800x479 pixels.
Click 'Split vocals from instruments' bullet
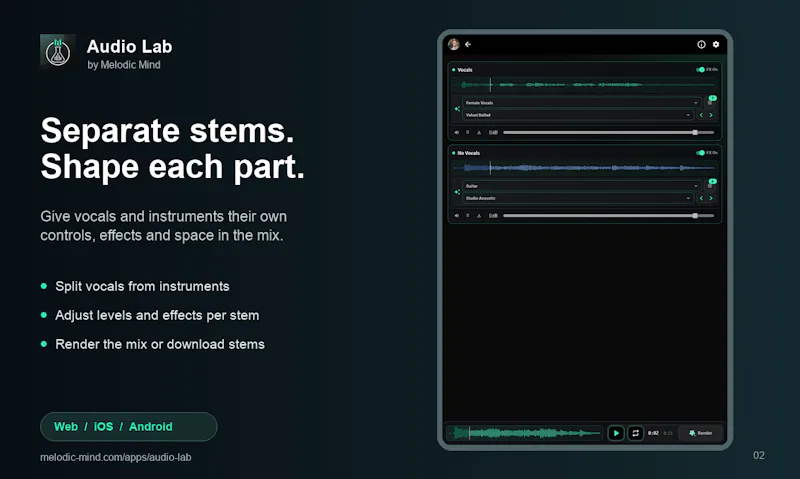[142, 286]
